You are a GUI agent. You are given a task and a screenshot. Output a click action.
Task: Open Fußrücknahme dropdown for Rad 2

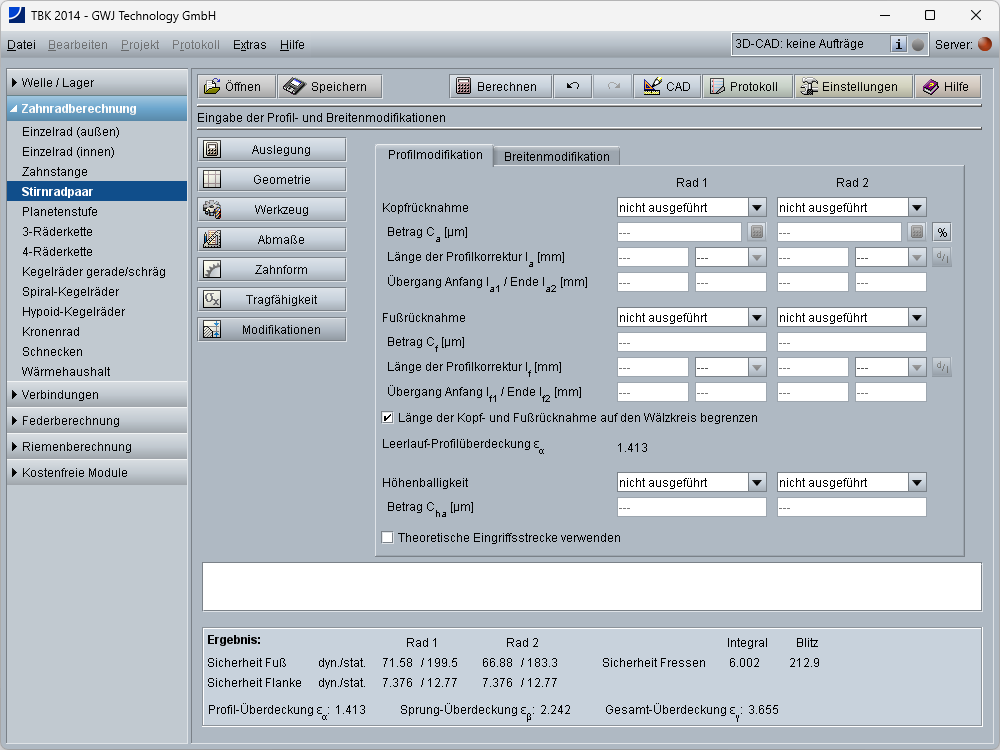917,317
